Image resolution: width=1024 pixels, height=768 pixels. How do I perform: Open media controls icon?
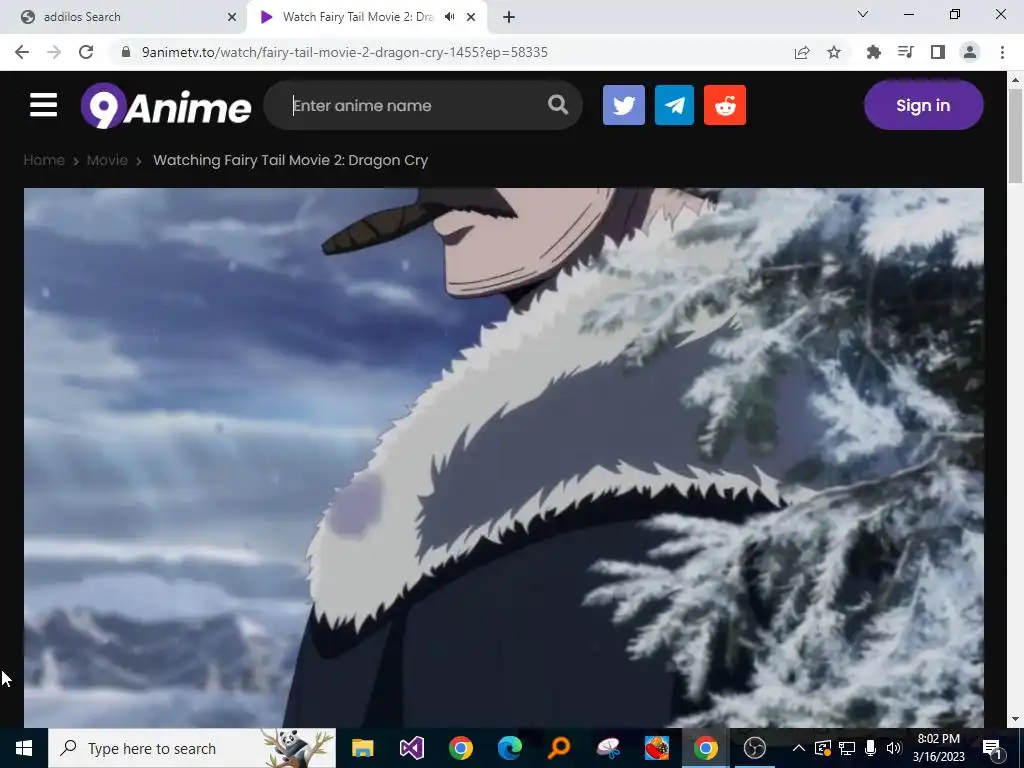click(x=905, y=52)
